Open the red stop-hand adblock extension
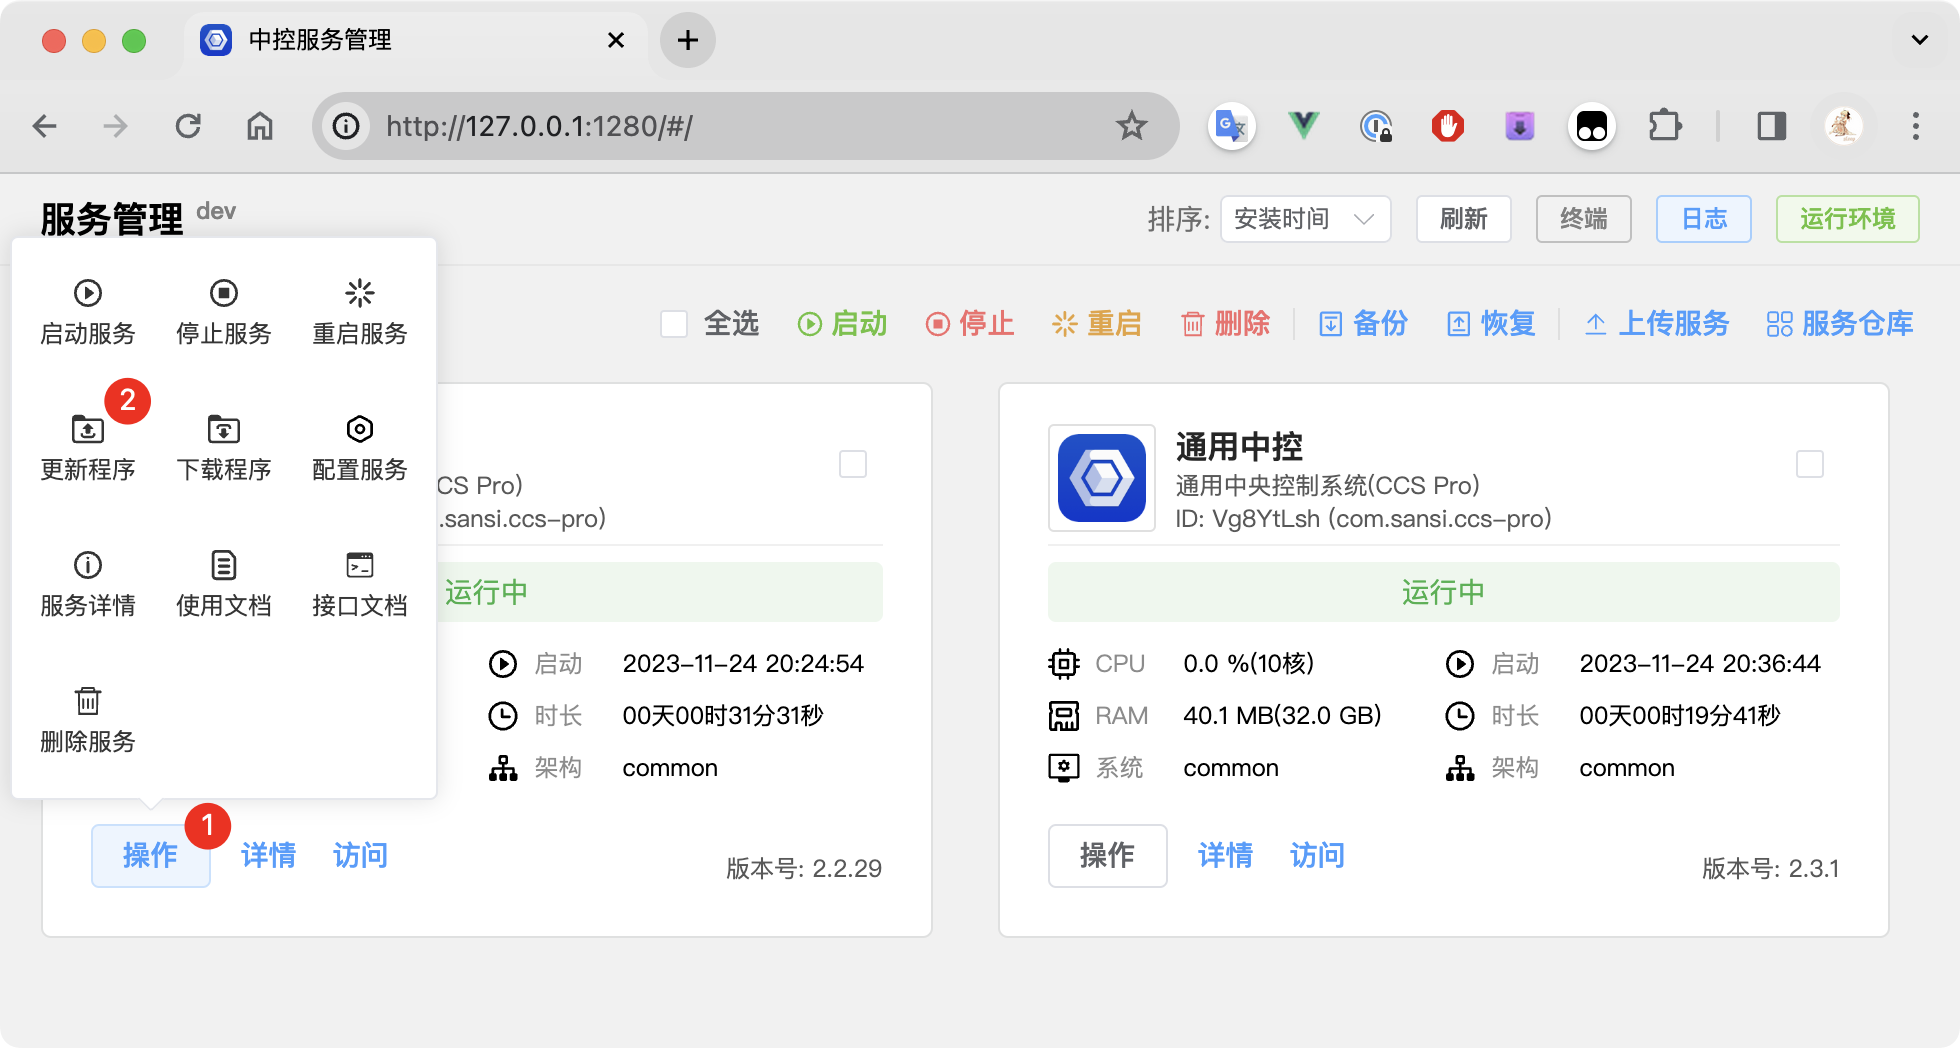This screenshot has height=1048, width=1960. point(1447,126)
